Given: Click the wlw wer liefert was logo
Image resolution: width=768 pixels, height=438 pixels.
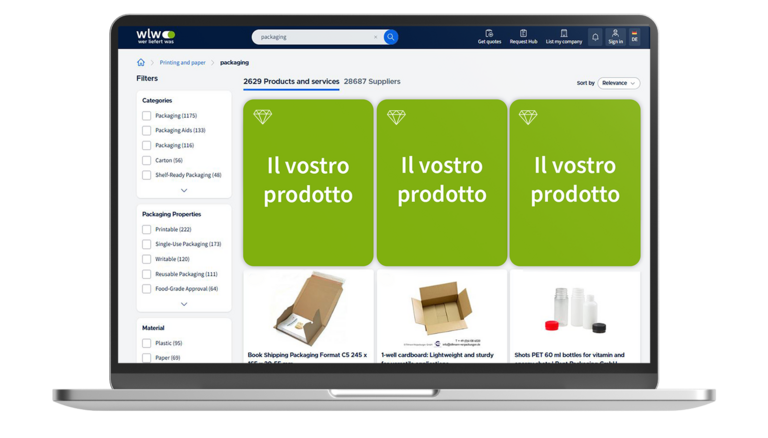Looking at the screenshot, I should pyautogui.click(x=155, y=36).
